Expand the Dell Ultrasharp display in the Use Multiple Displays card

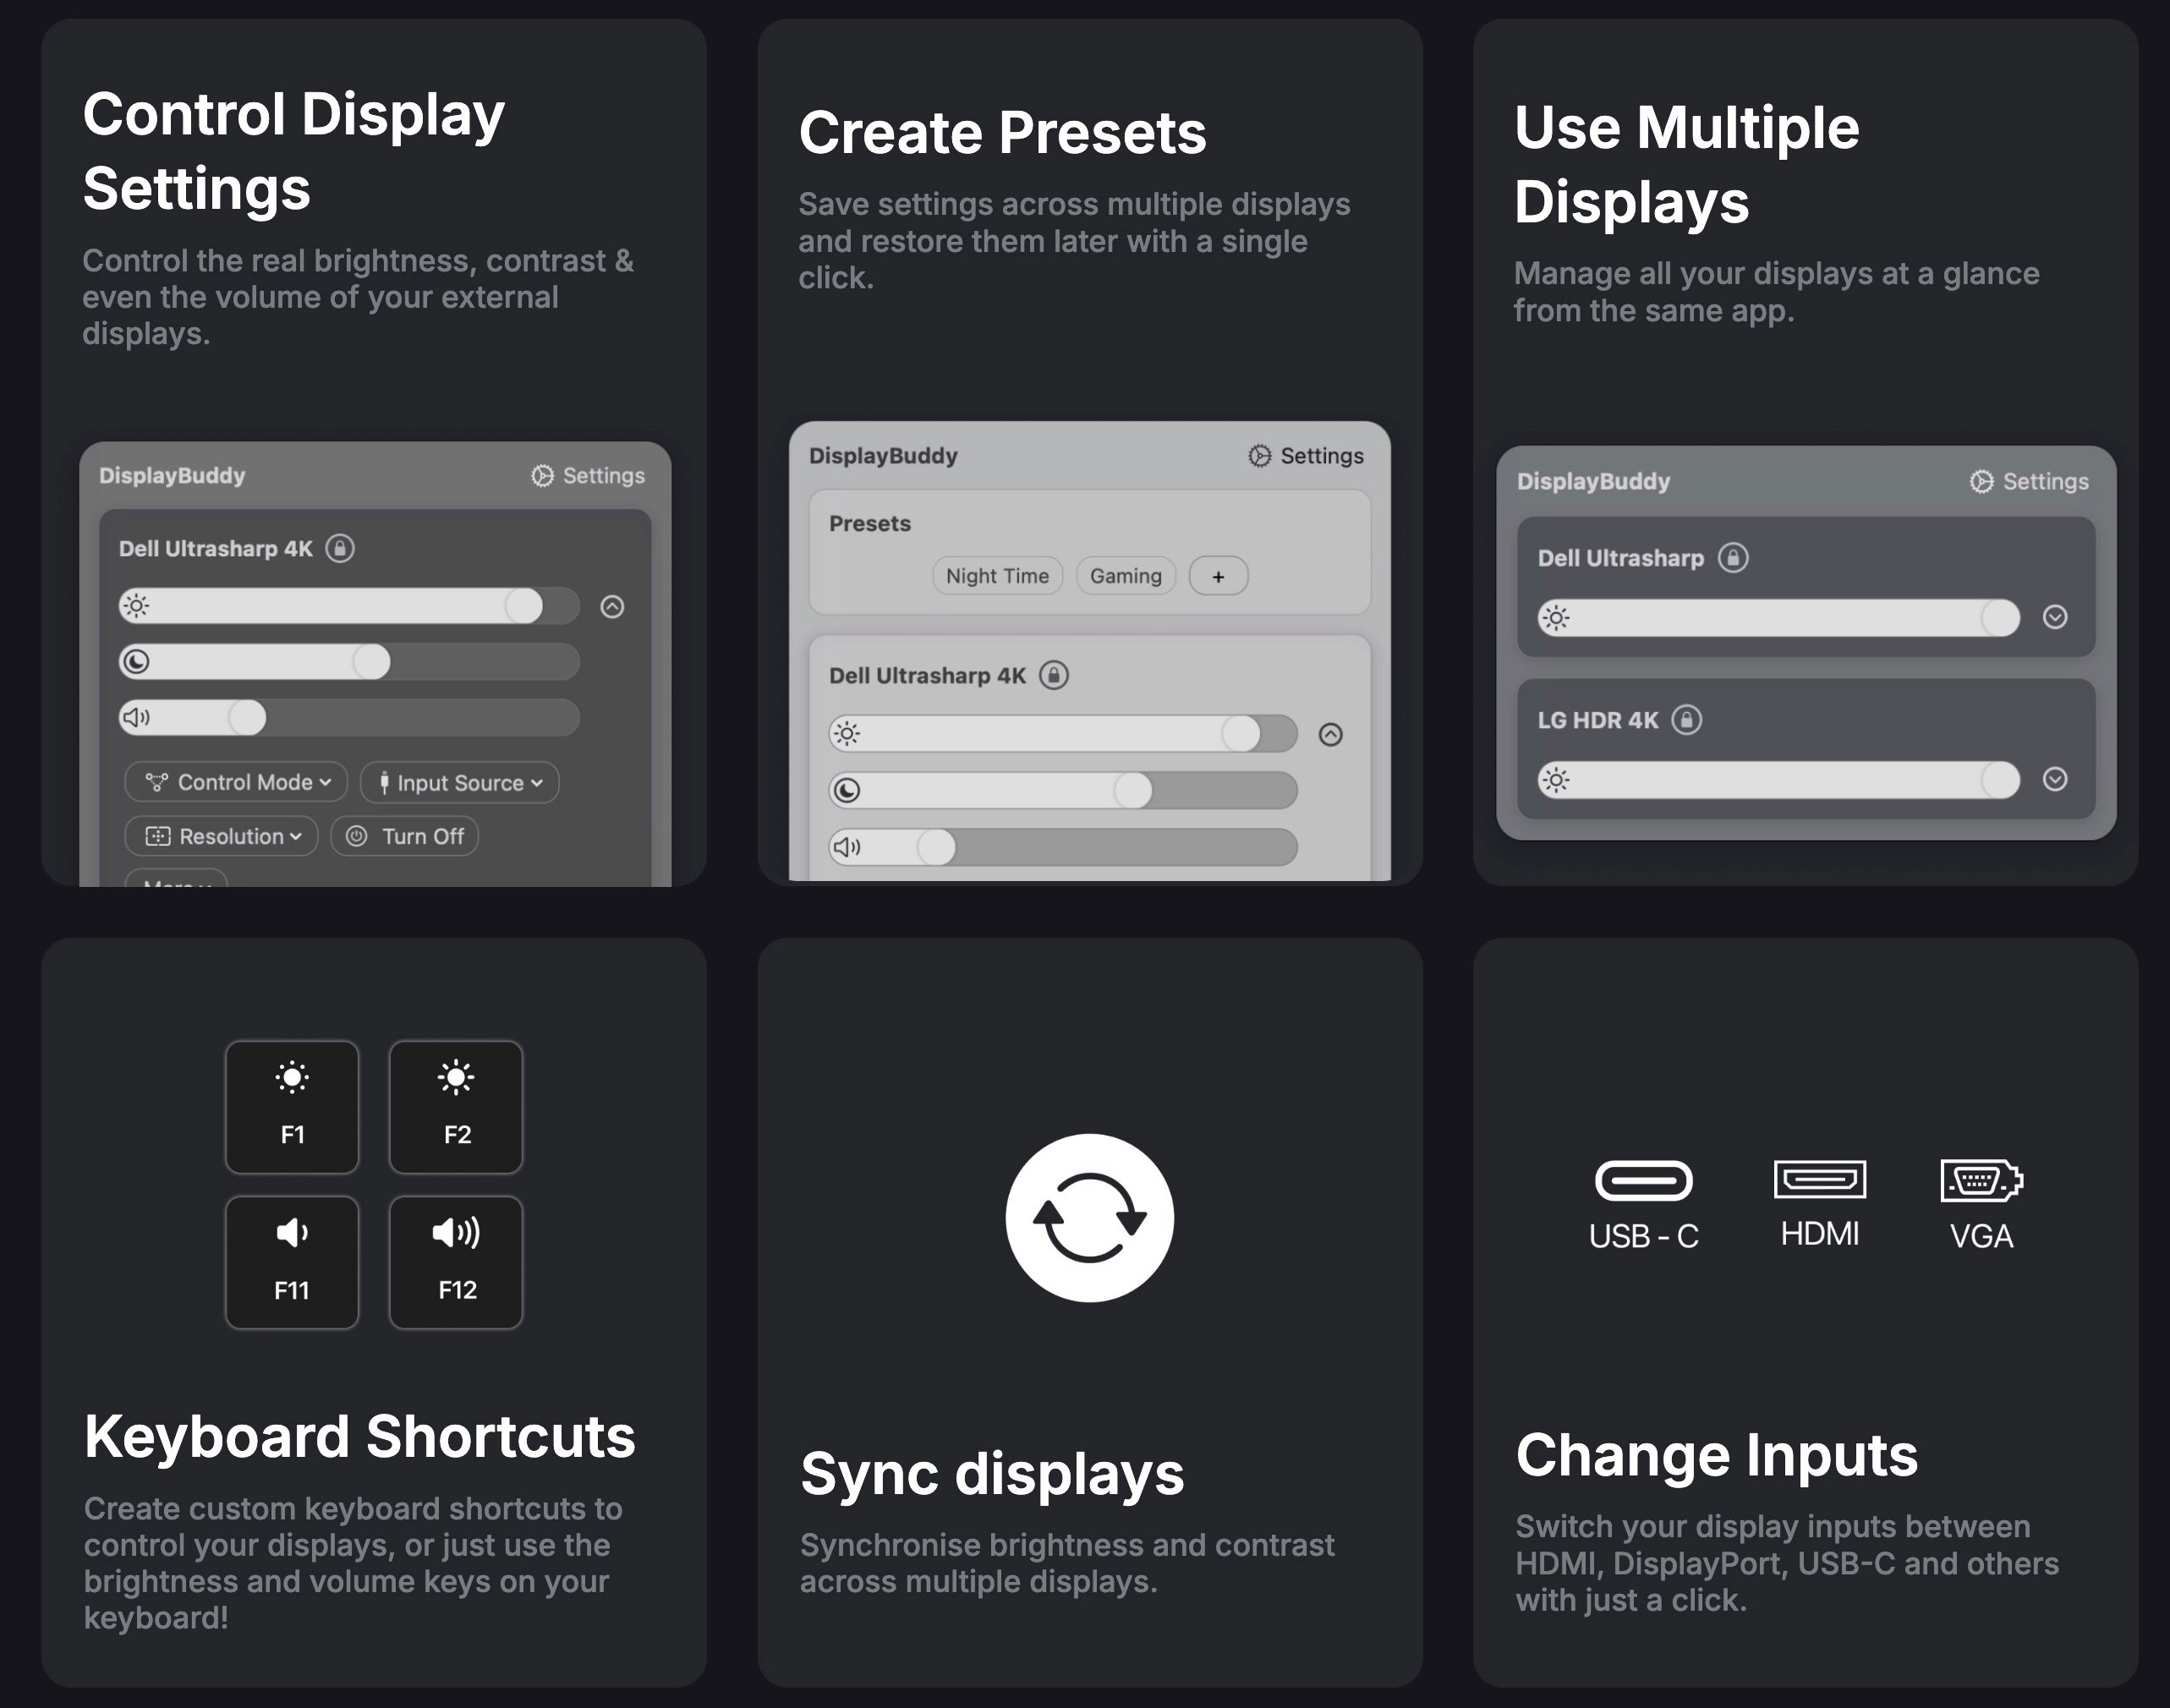tap(2055, 617)
